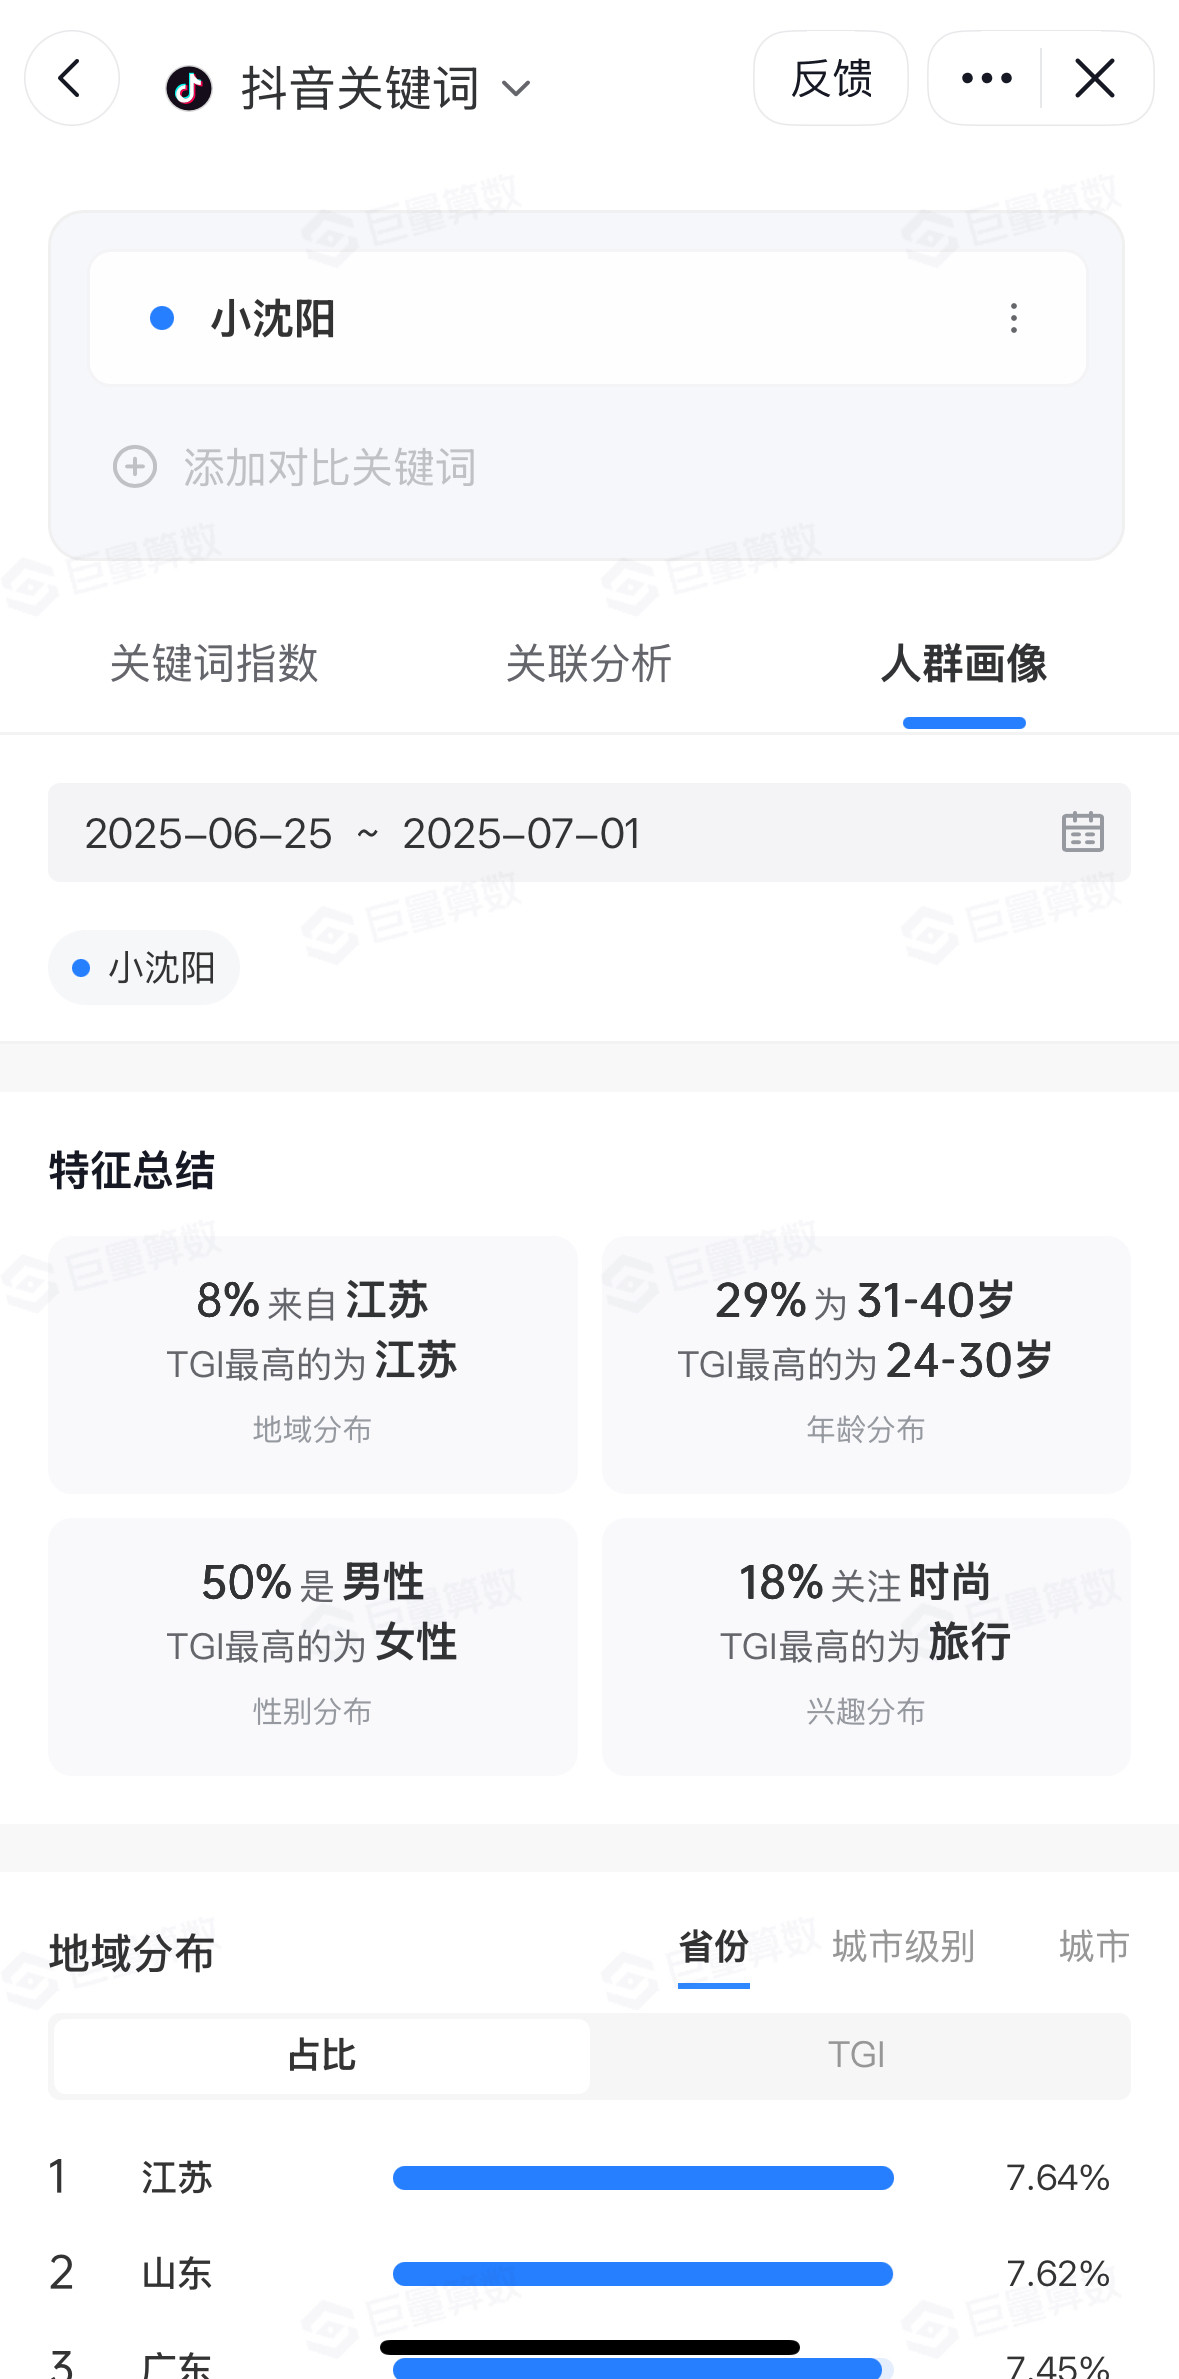Image resolution: width=1179 pixels, height=2379 pixels.
Task: Open the calendar icon date picker
Action: (x=1082, y=832)
